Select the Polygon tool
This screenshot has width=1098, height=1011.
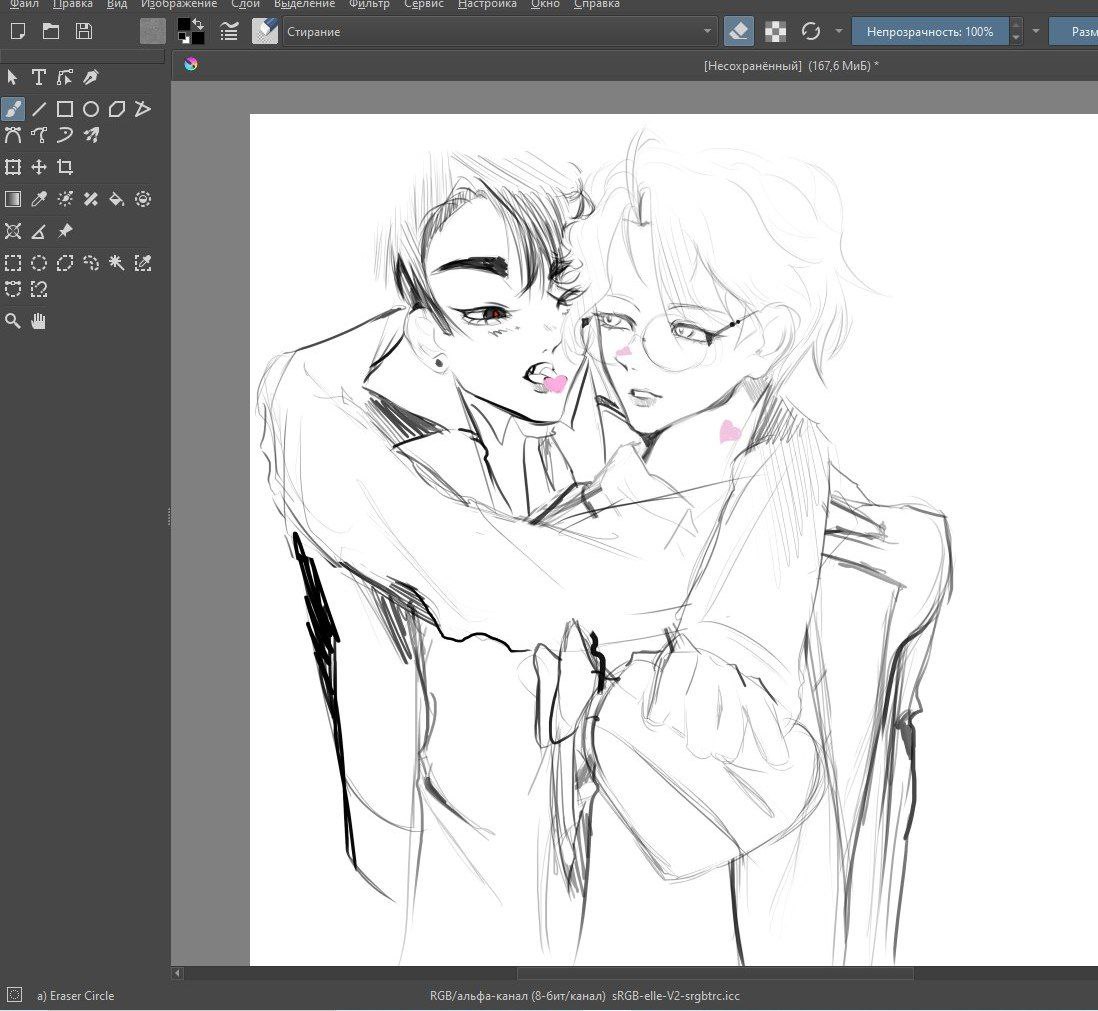click(116, 109)
